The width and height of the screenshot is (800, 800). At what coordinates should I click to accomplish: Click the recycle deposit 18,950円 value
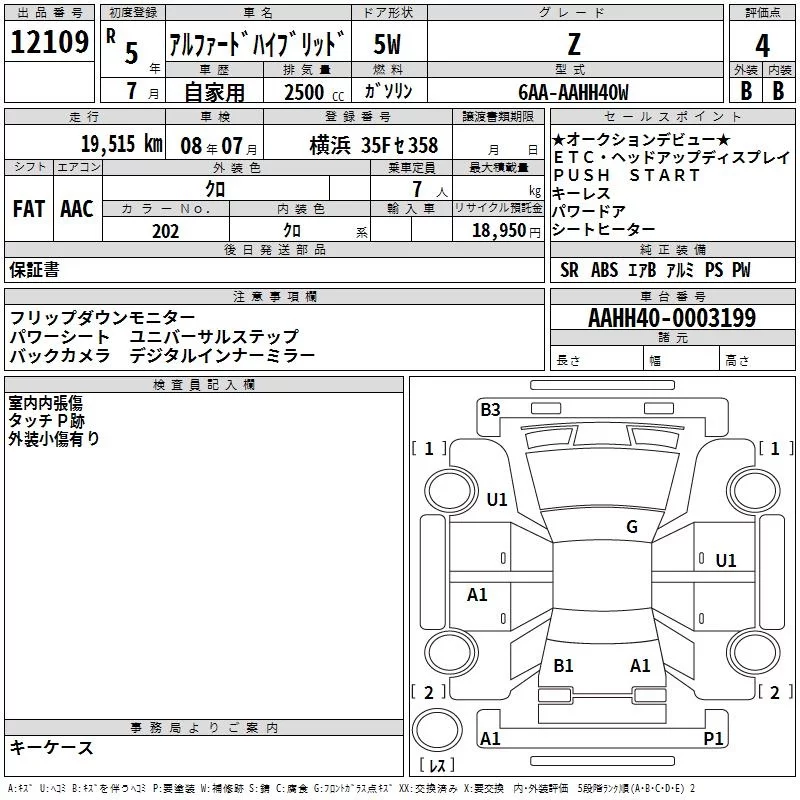(498, 231)
